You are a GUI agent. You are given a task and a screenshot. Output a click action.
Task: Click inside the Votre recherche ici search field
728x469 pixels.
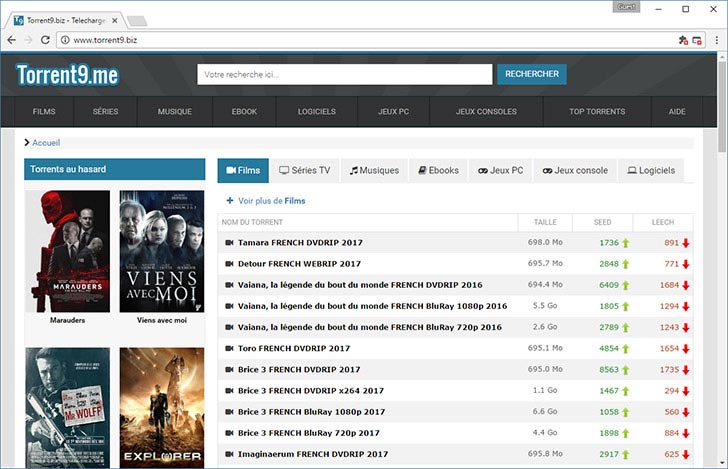coord(344,74)
